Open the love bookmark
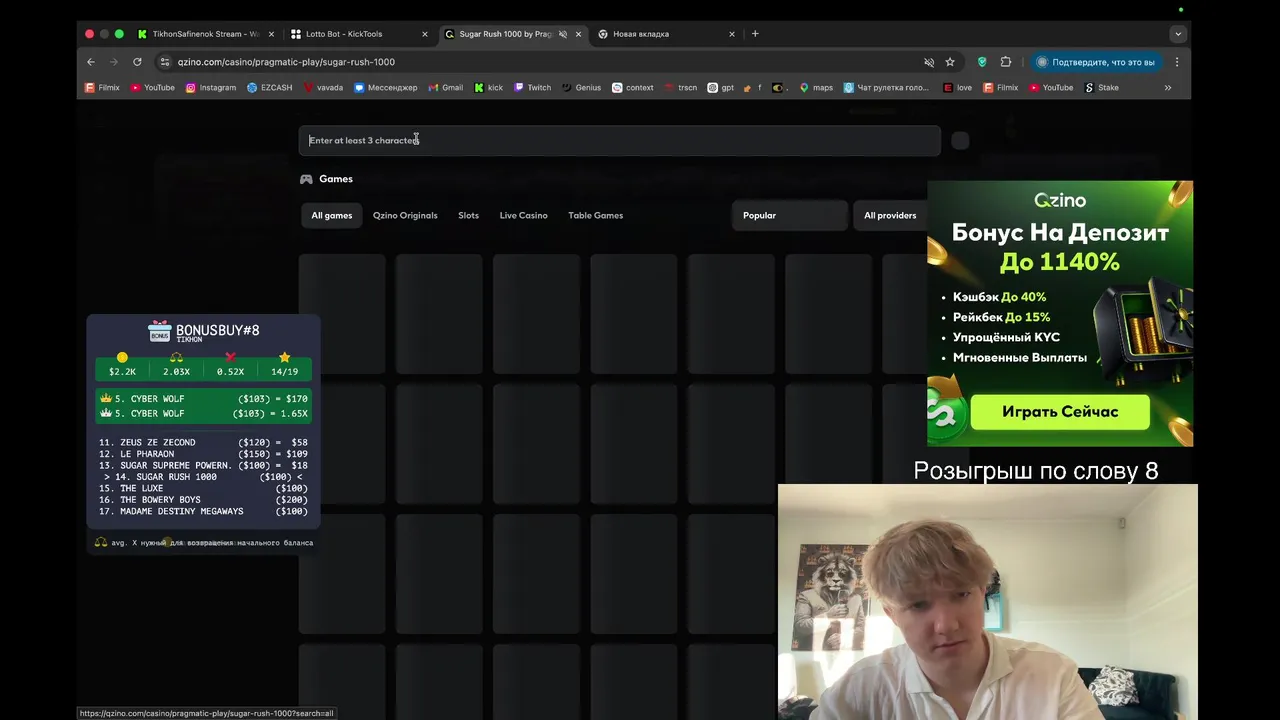1280x720 pixels. click(958, 88)
